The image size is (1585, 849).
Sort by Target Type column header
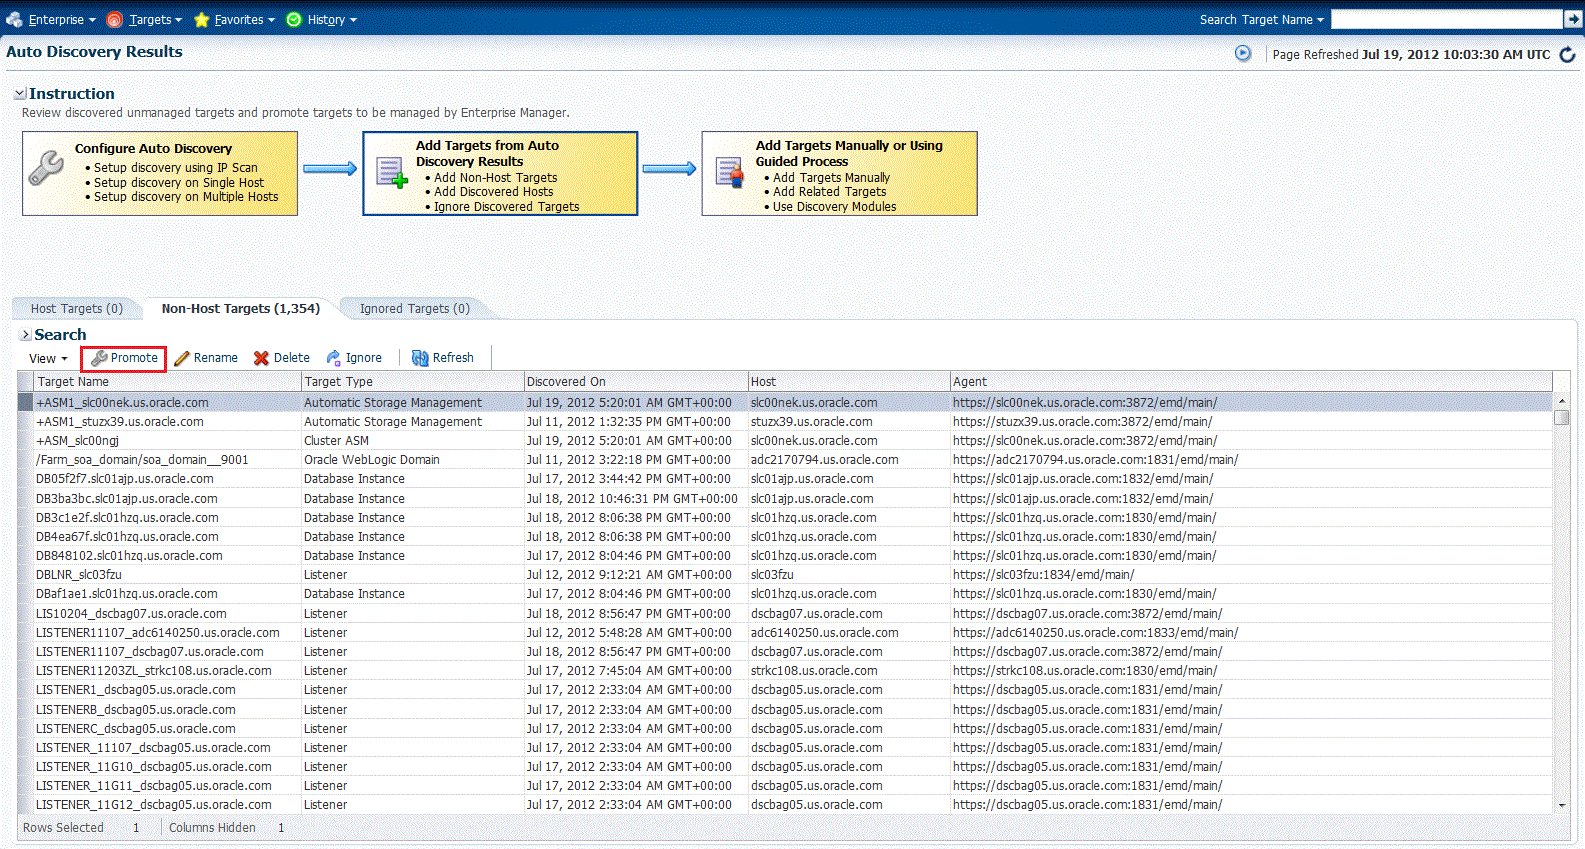pos(413,381)
